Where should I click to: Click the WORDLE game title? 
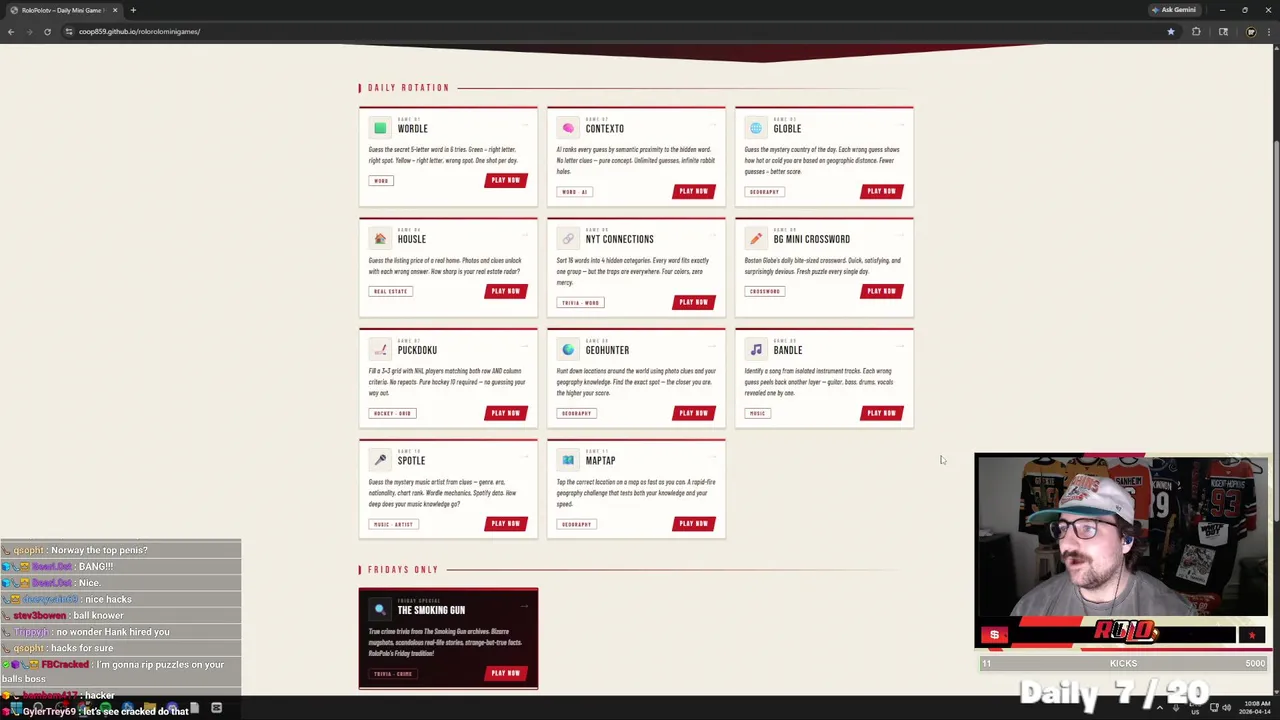click(412, 128)
